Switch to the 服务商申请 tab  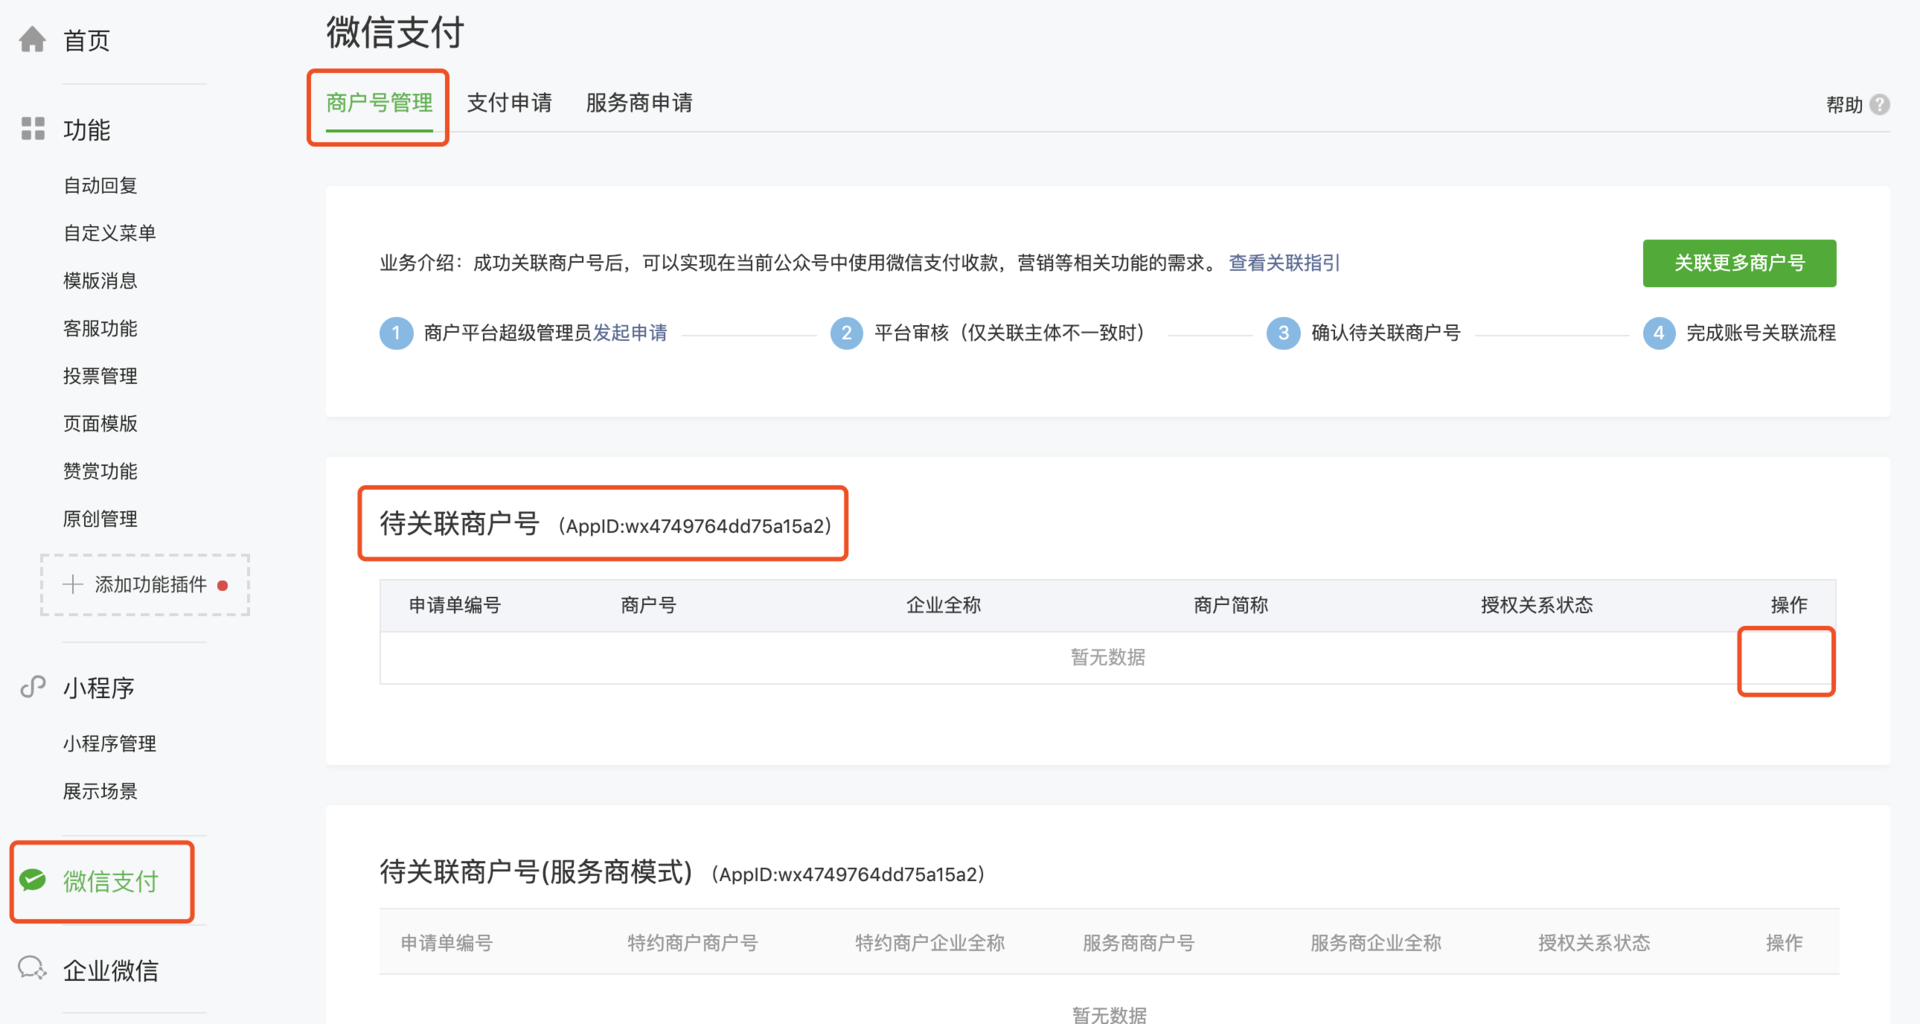tap(639, 103)
